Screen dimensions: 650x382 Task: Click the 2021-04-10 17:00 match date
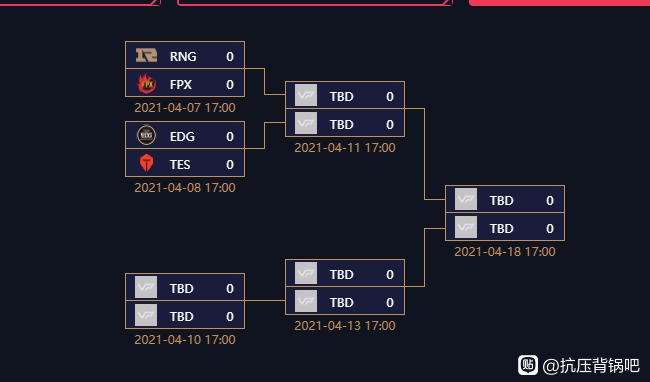click(x=185, y=340)
